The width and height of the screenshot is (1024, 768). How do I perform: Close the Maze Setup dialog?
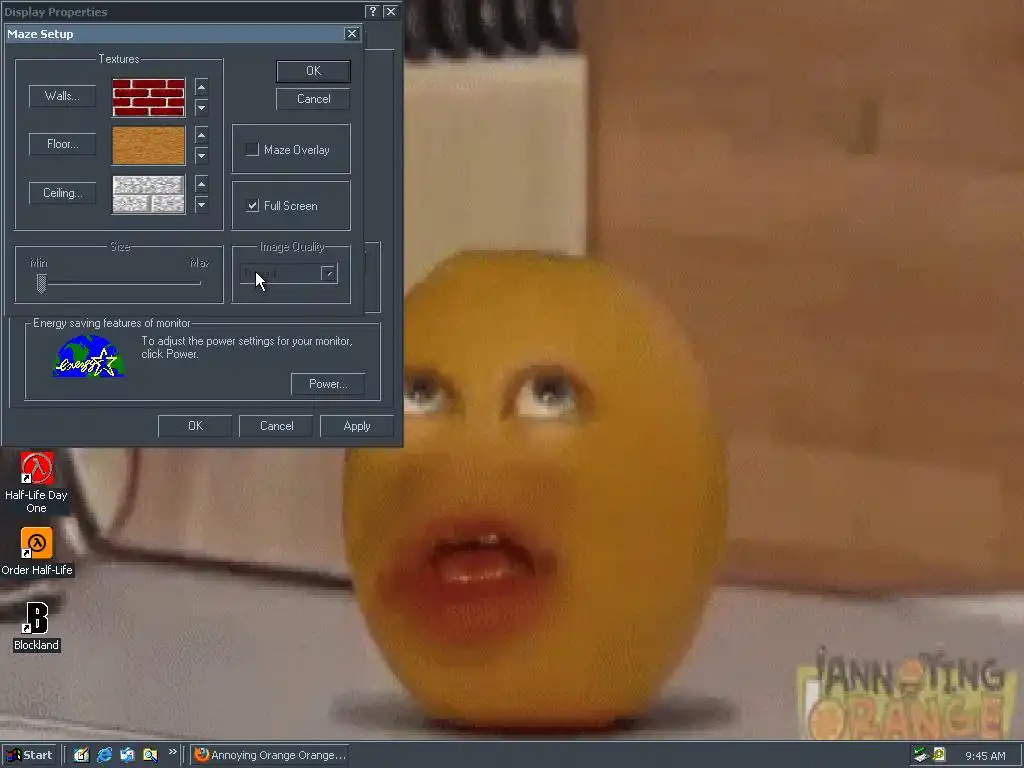point(351,33)
